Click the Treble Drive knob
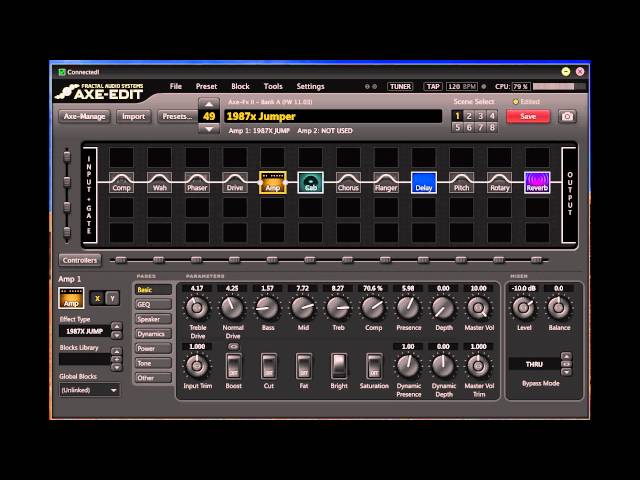 tap(197, 308)
